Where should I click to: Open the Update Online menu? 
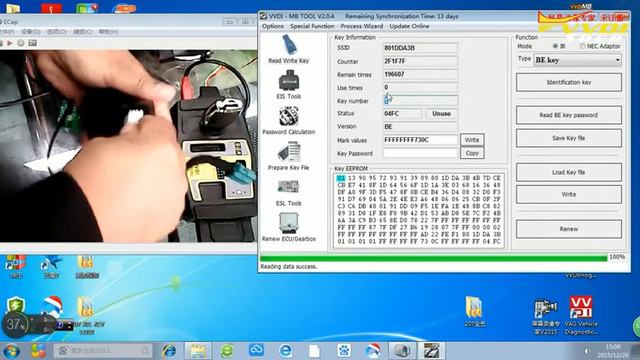pos(409,26)
